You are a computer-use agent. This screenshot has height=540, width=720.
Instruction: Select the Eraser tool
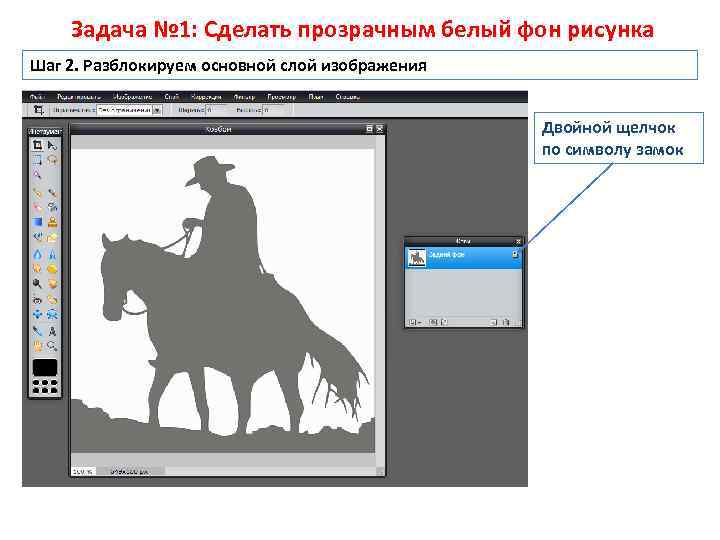point(38,208)
